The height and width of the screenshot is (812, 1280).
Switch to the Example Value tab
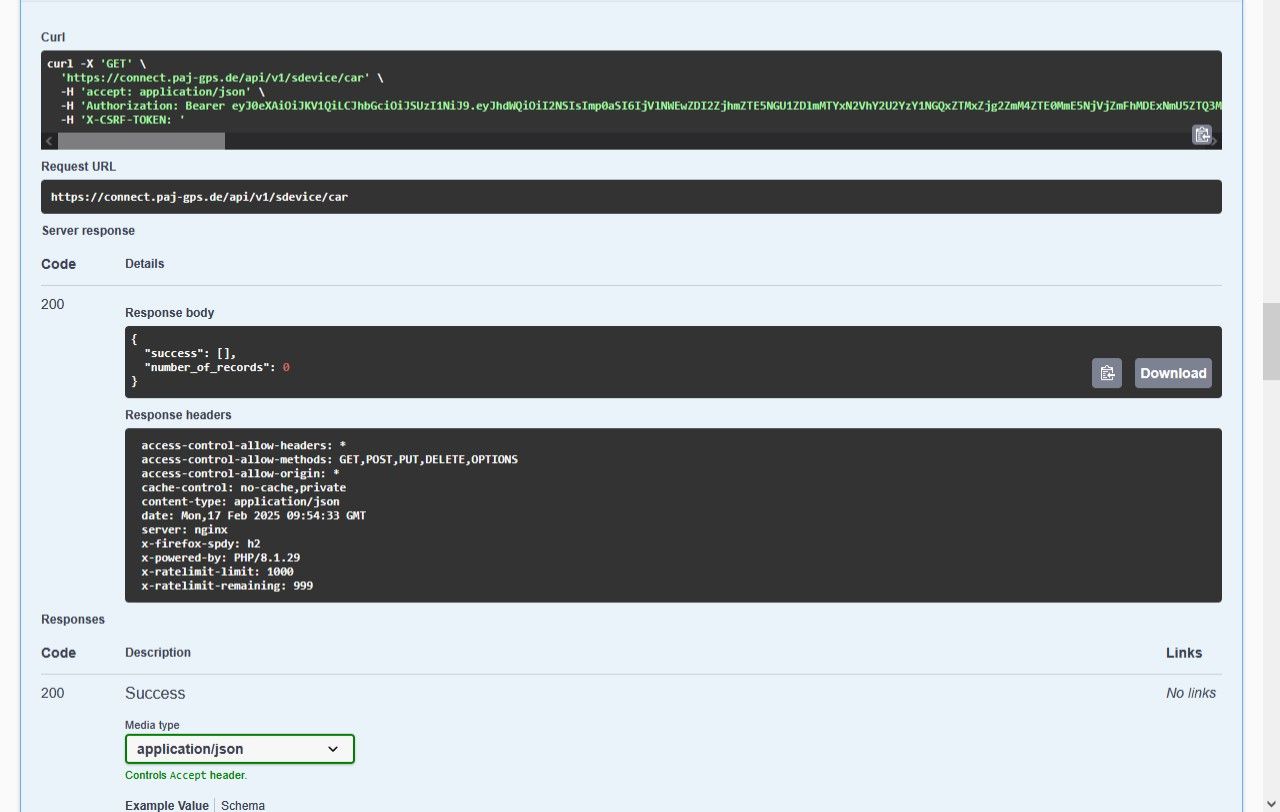(167, 805)
